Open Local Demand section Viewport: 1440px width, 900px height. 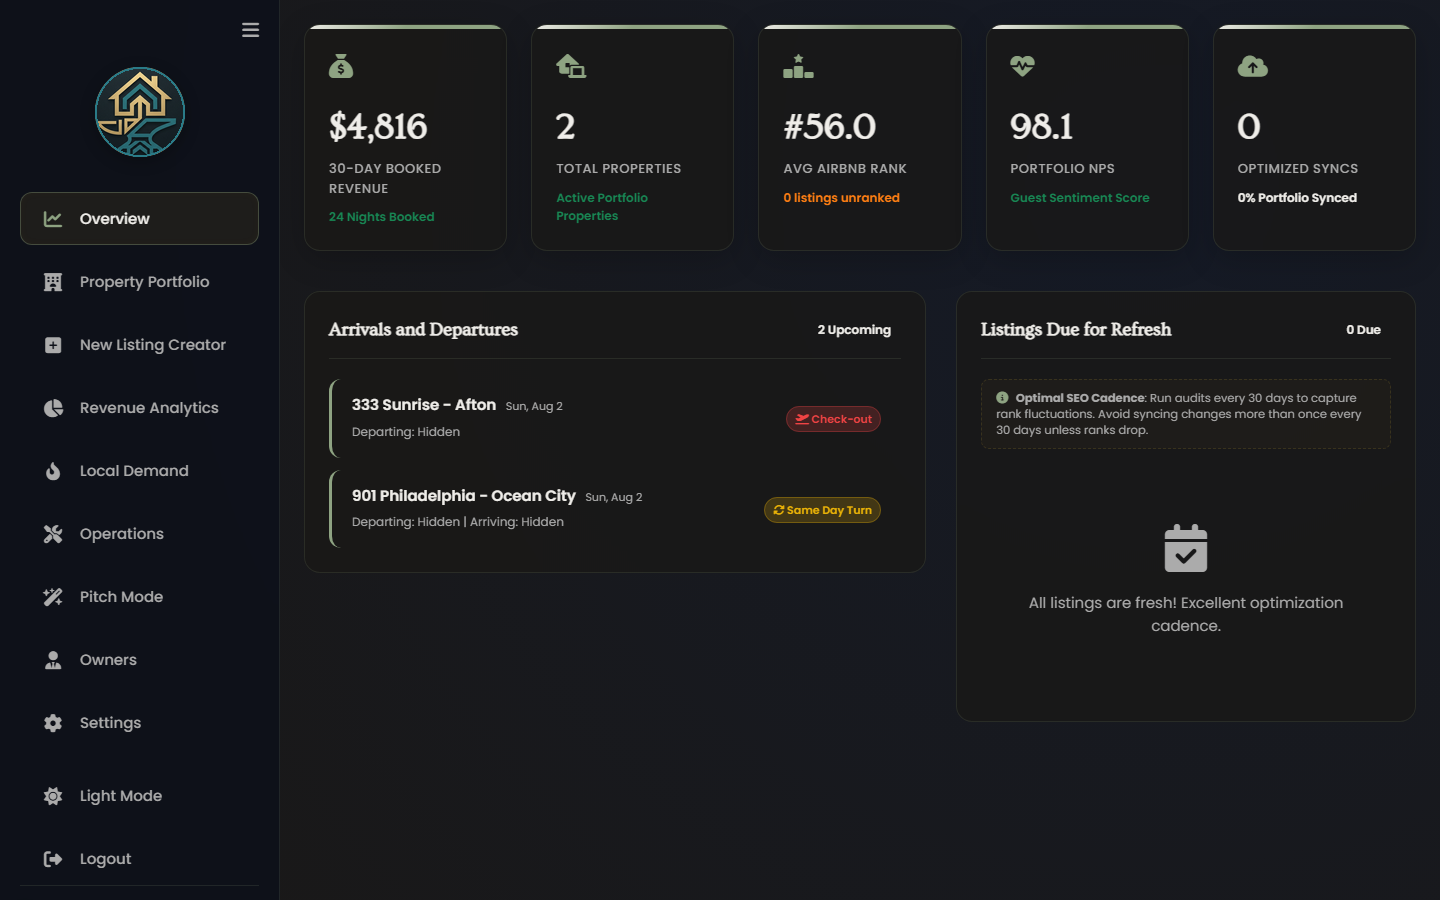(x=139, y=471)
